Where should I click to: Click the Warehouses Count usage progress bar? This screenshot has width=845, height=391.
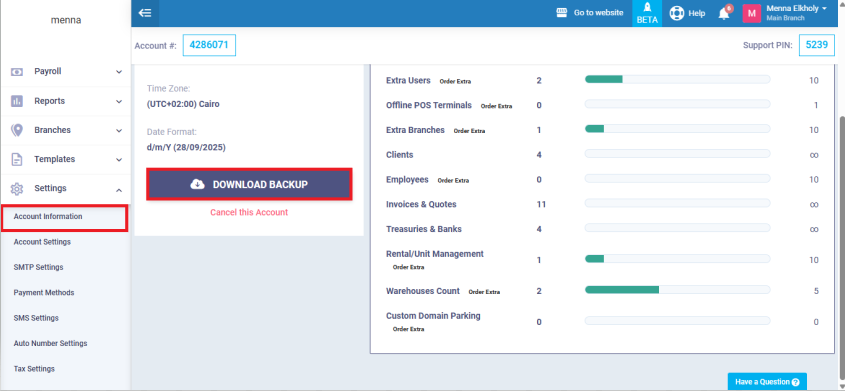point(677,290)
